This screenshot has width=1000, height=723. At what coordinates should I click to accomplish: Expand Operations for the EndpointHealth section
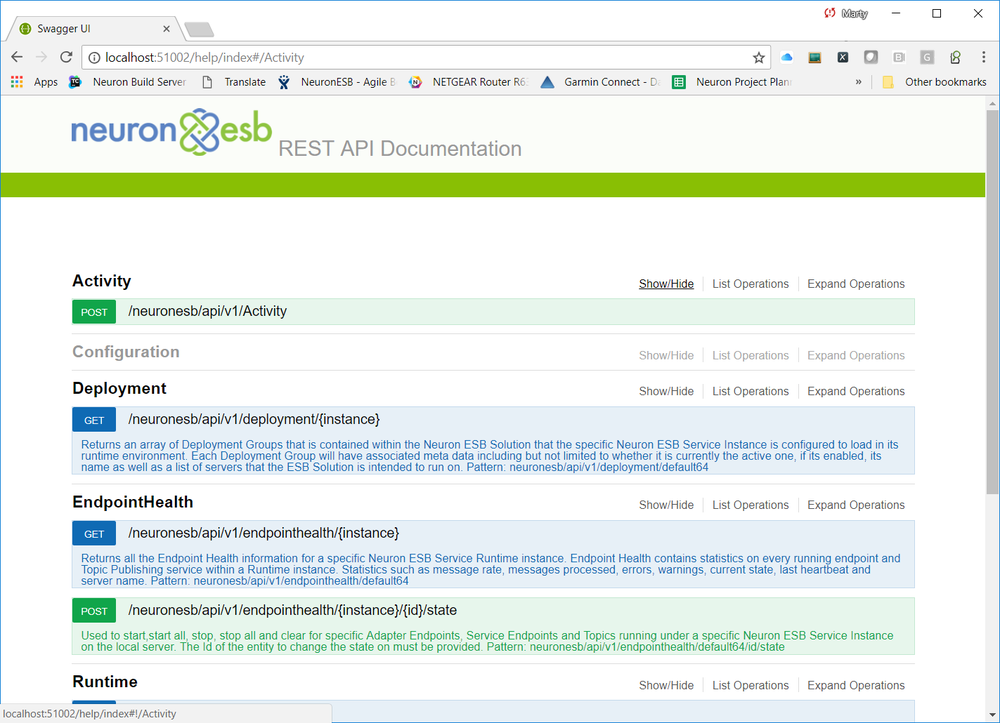(856, 505)
